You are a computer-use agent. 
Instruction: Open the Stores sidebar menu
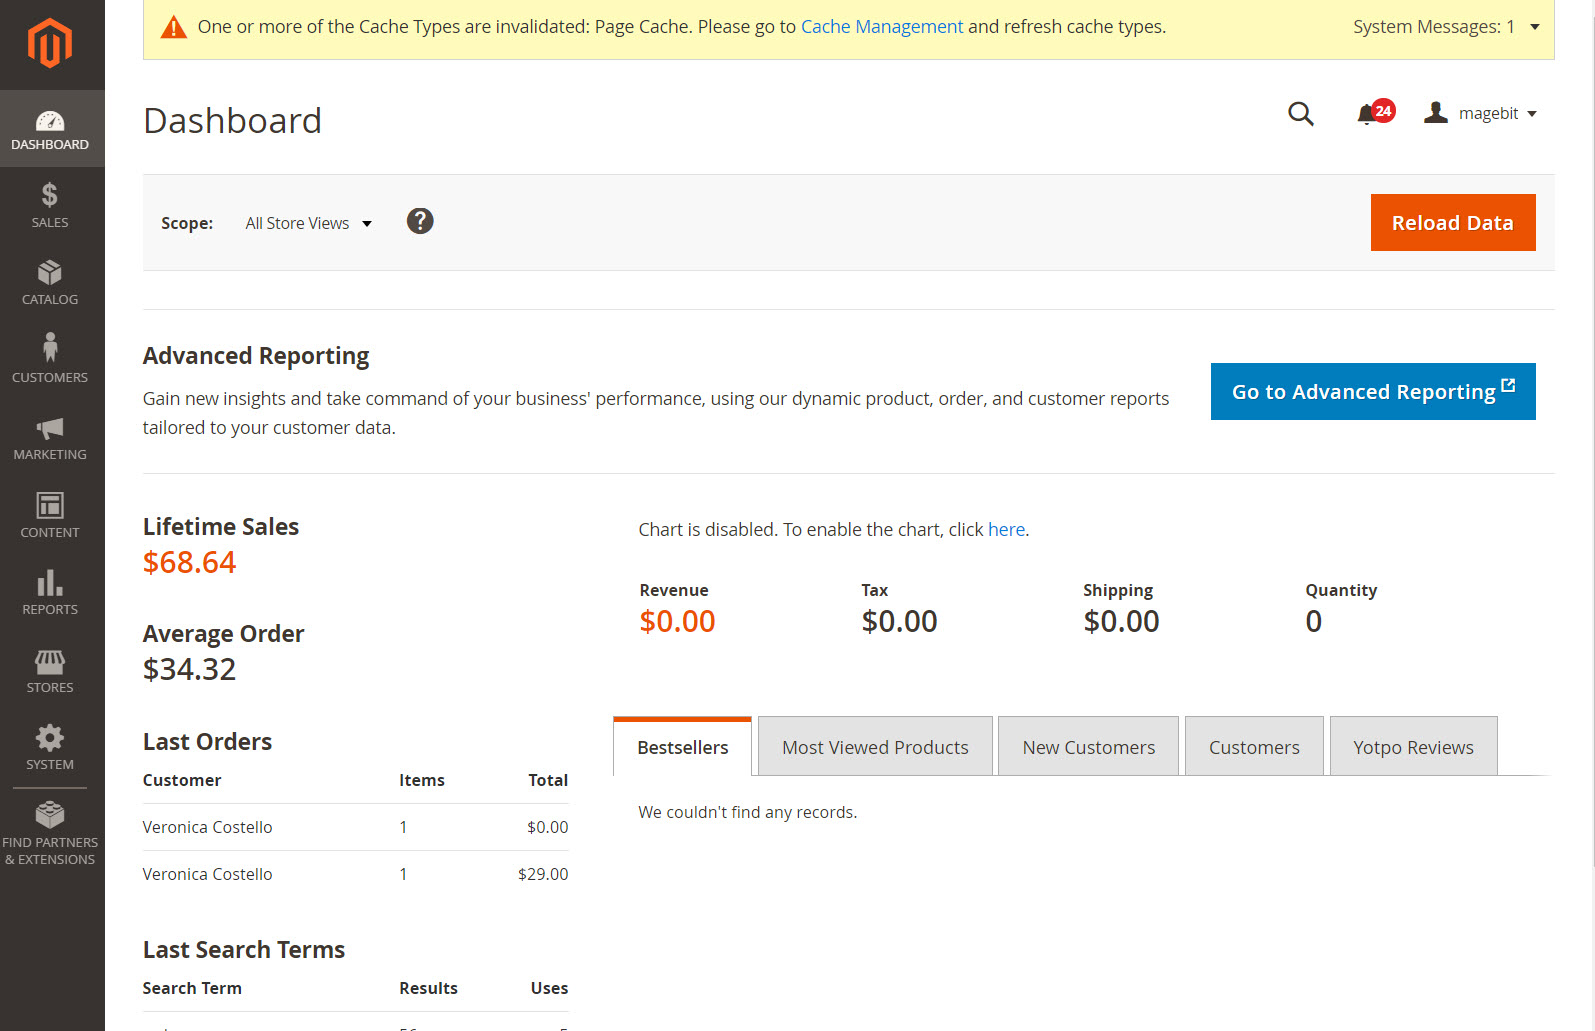click(50, 671)
